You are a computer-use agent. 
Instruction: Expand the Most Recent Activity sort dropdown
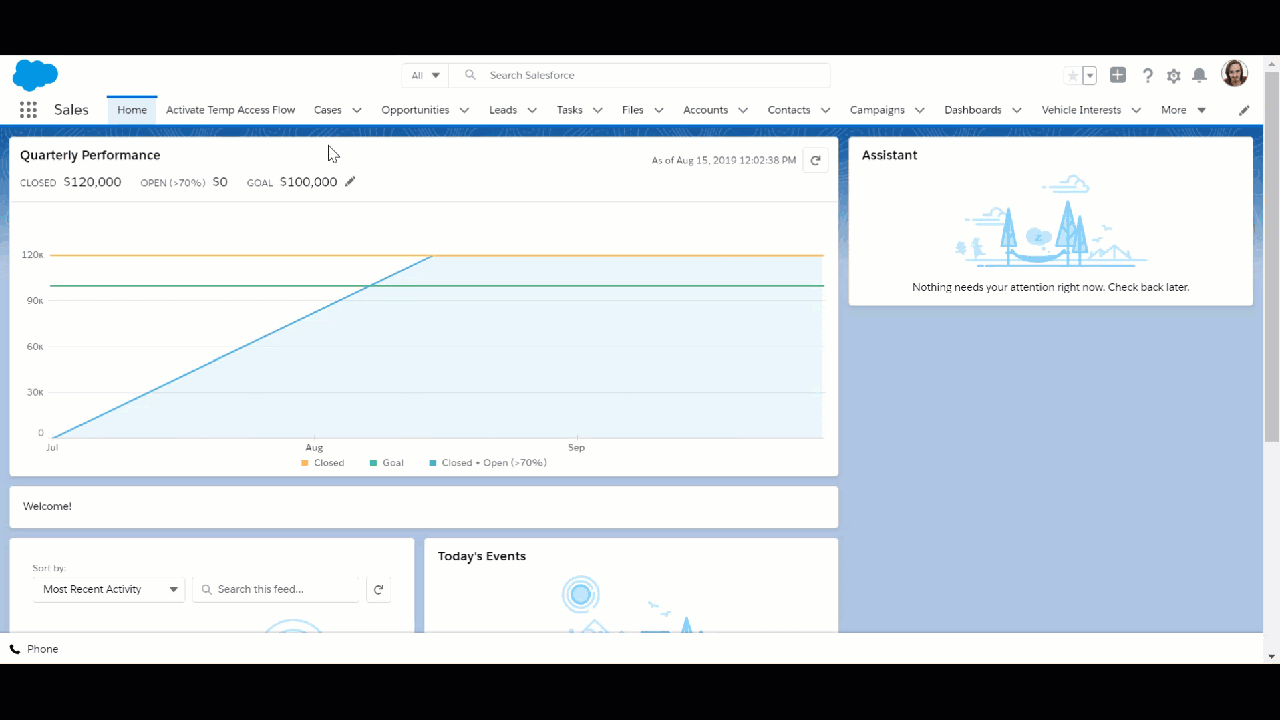coord(107,589)
